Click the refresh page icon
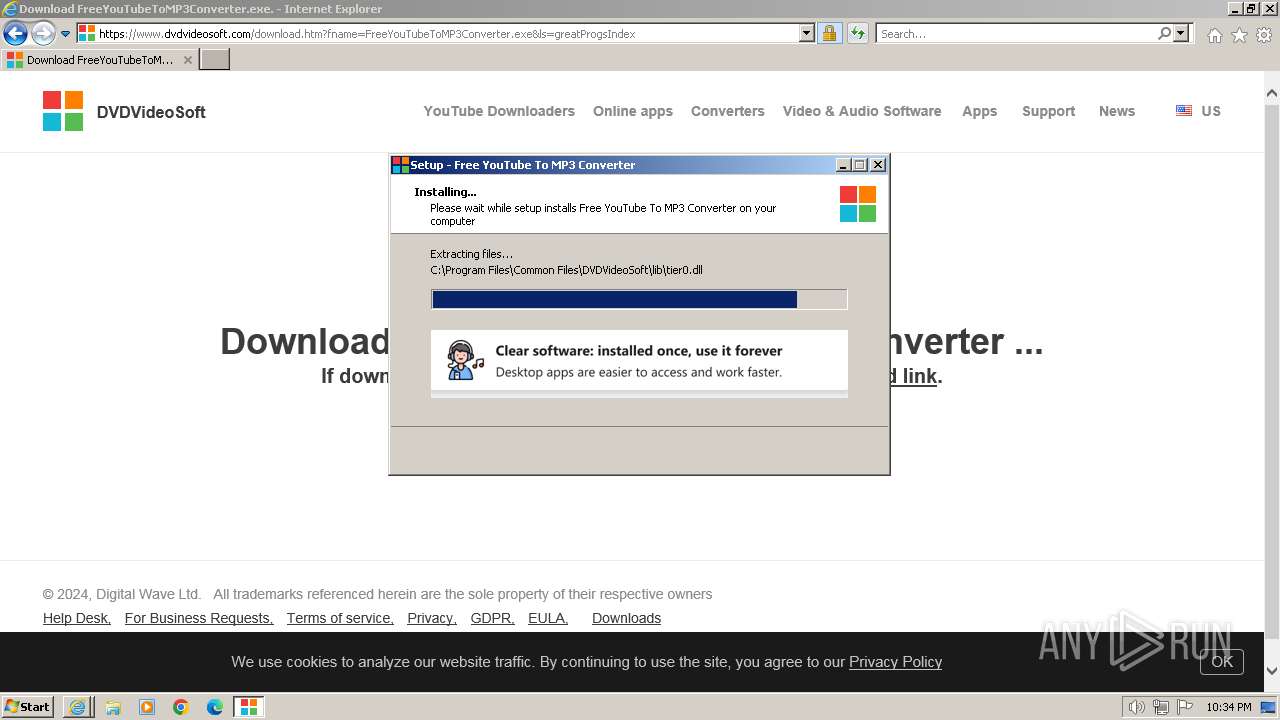 [x=857, y=34]
